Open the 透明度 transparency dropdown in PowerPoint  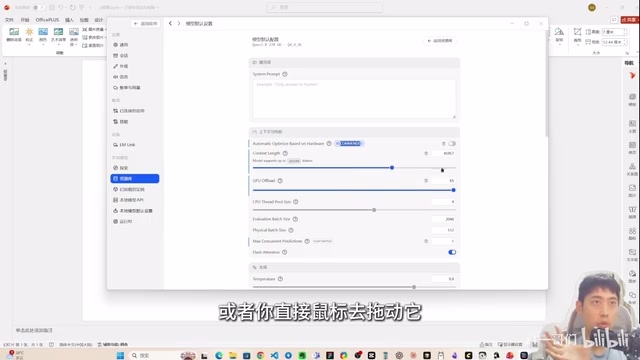(73, 37)
